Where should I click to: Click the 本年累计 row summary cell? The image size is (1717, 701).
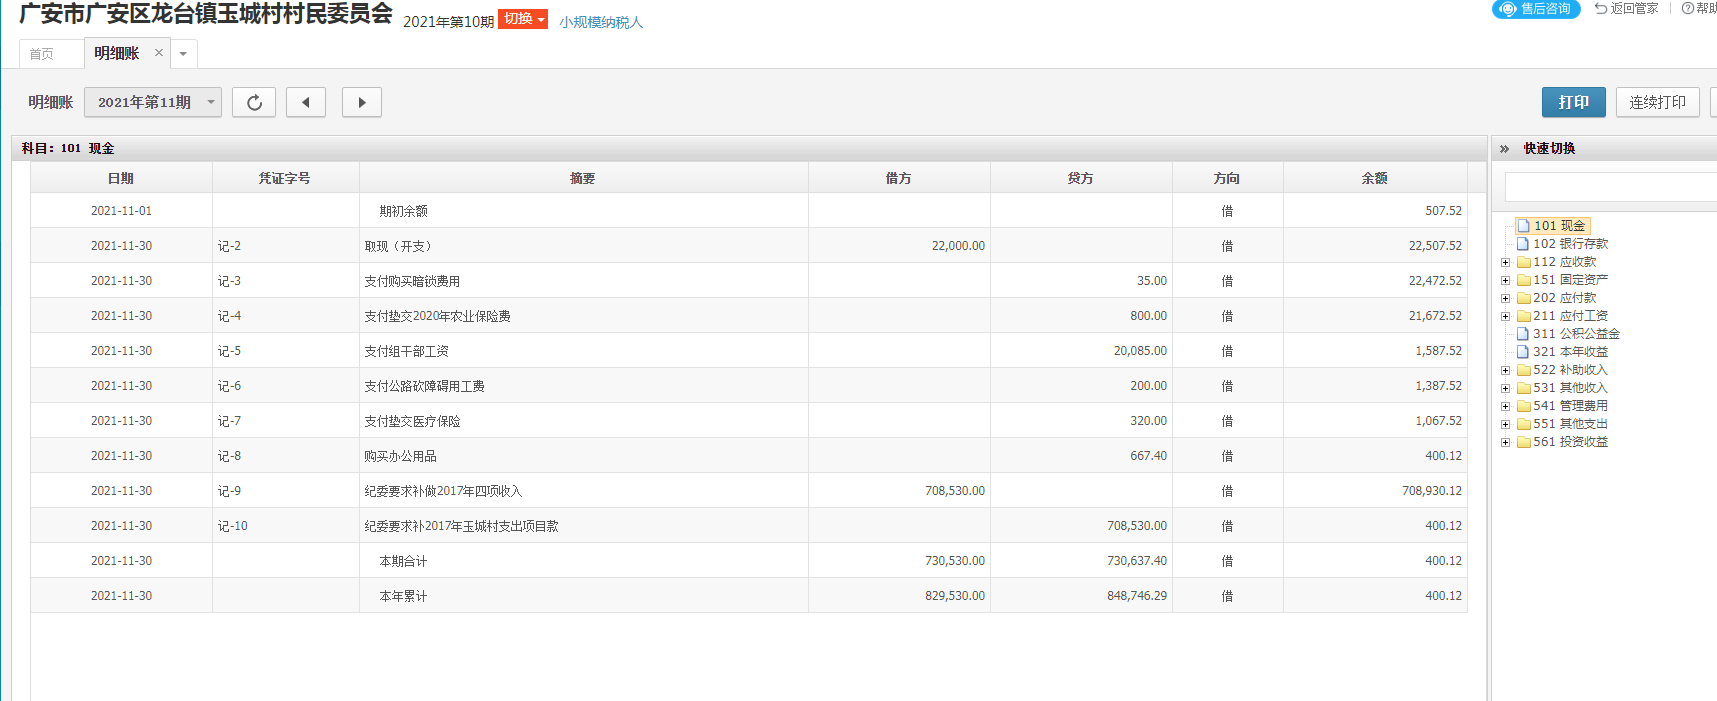pos(583,596)
